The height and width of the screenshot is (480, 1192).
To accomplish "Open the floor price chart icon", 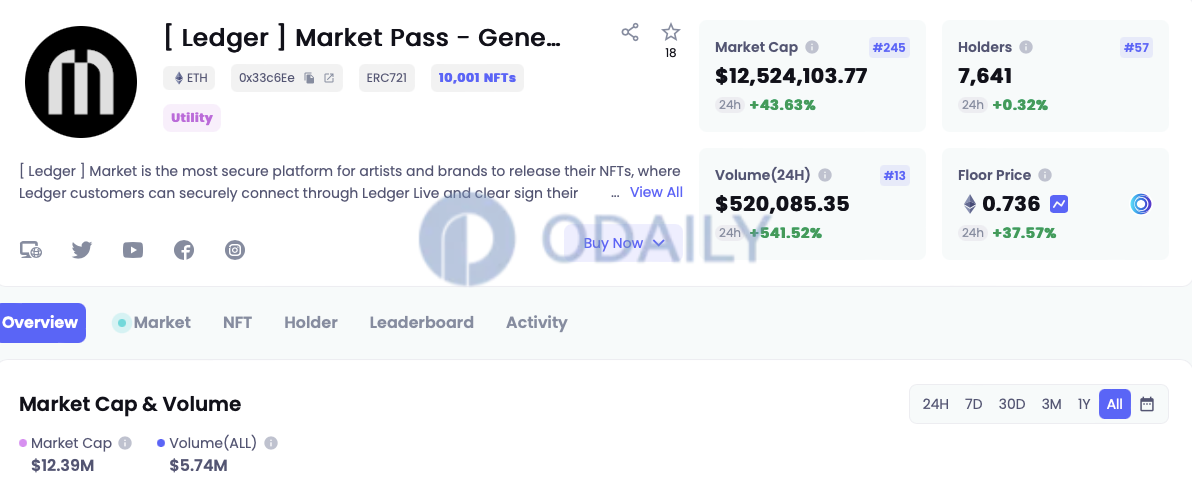I will pyautogui.click(x=1059, y=204).
